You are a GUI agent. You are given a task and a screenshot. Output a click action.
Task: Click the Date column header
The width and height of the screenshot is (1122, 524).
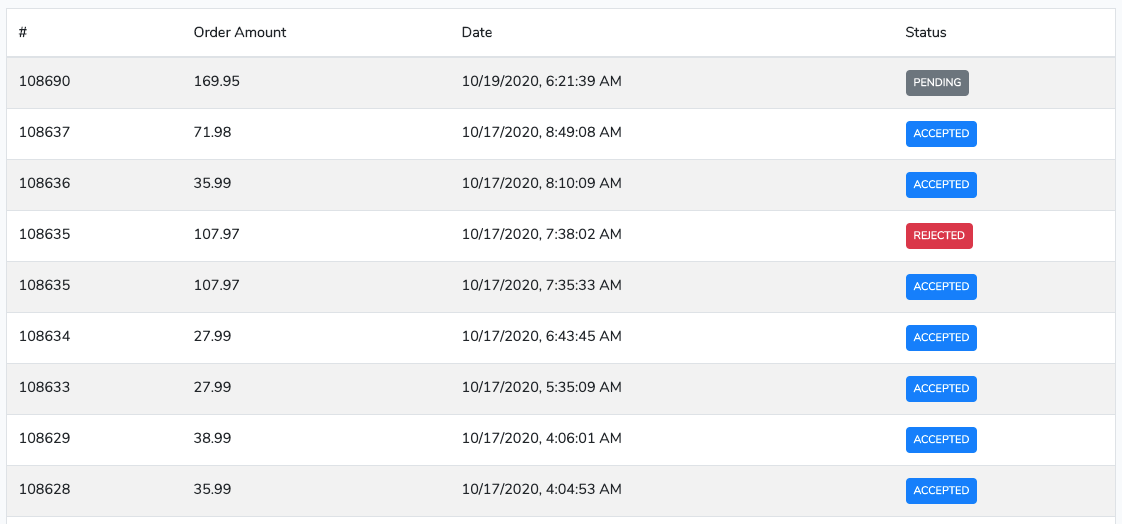[x=477, y=32]
